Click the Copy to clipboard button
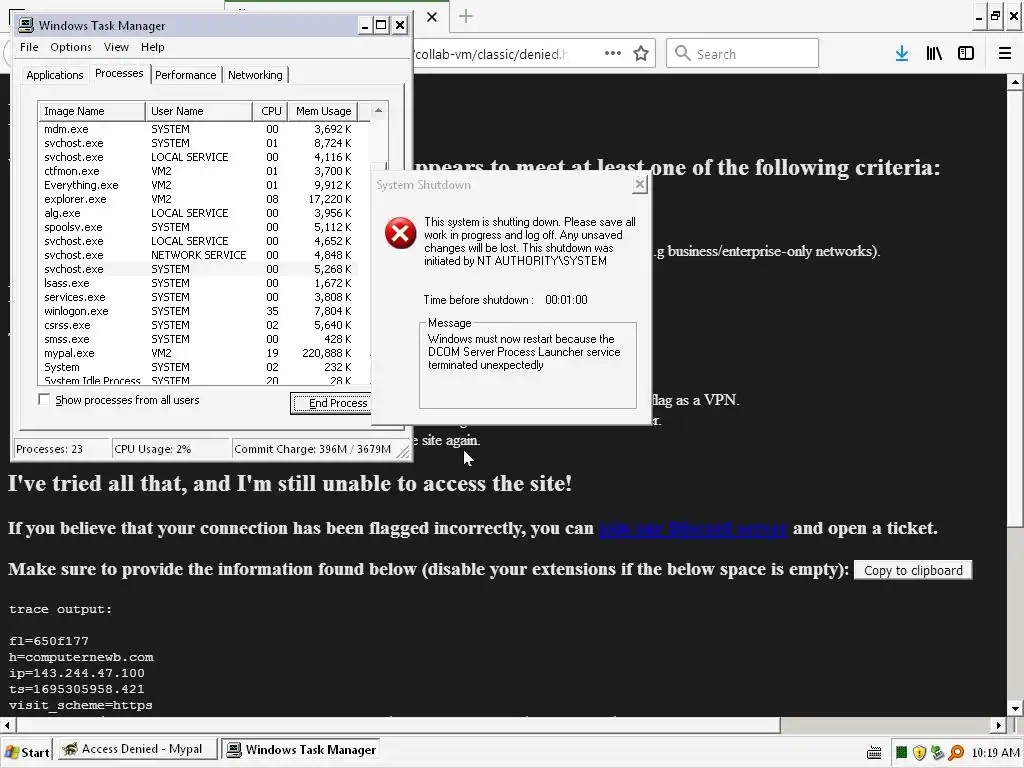Screen dimensions: 1024x768 tap(913, 570)
